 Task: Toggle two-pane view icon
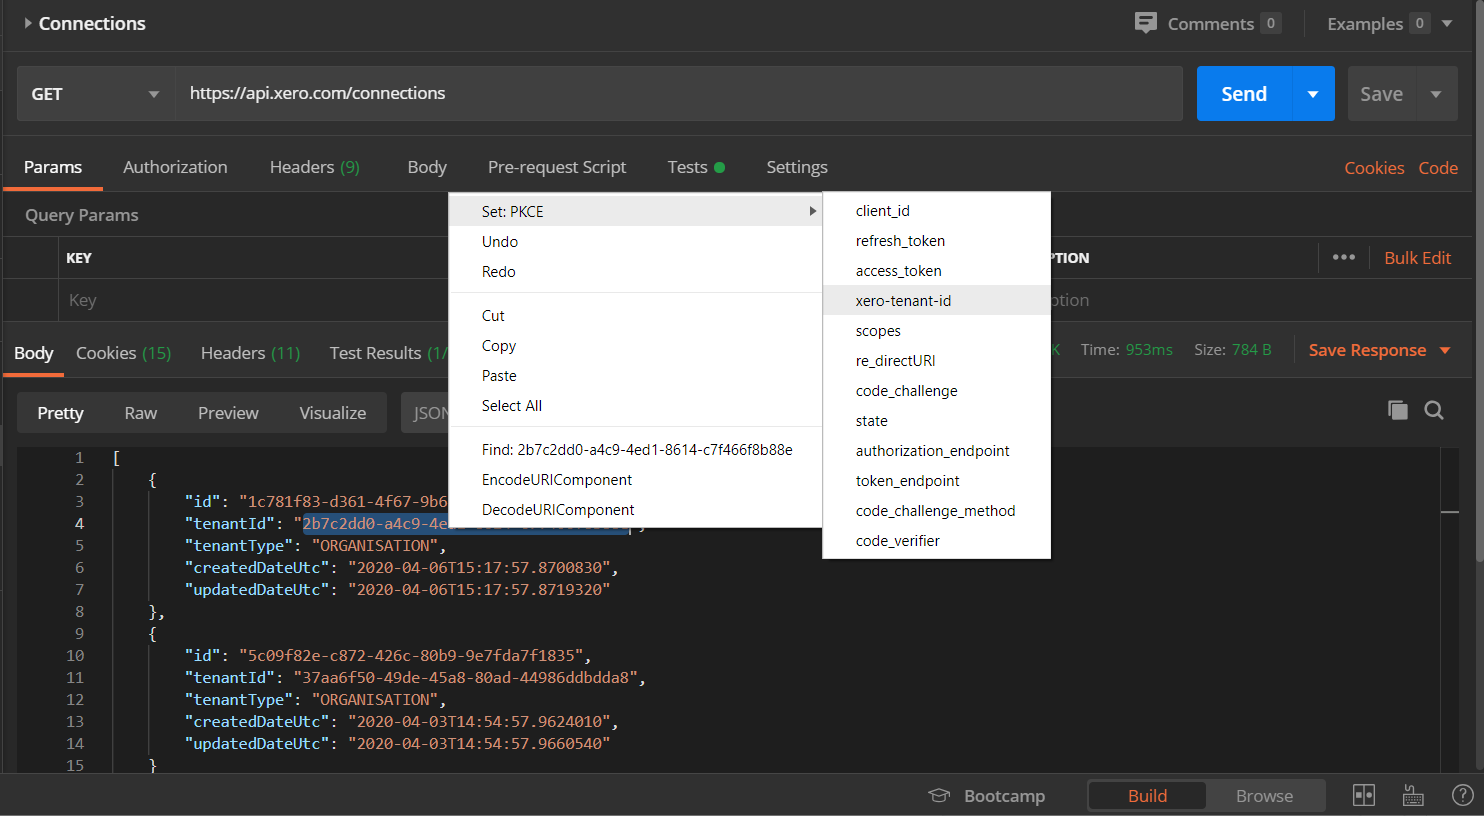1364,795
